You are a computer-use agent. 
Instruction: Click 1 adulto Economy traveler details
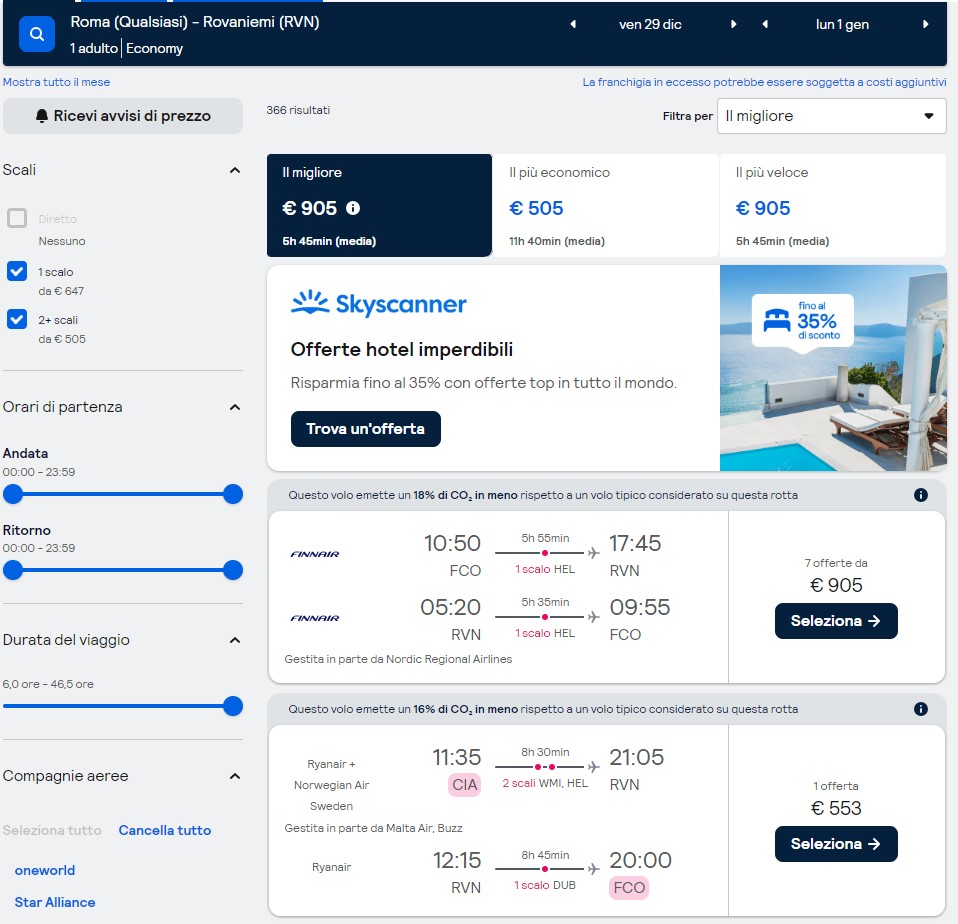pos(126,48)
